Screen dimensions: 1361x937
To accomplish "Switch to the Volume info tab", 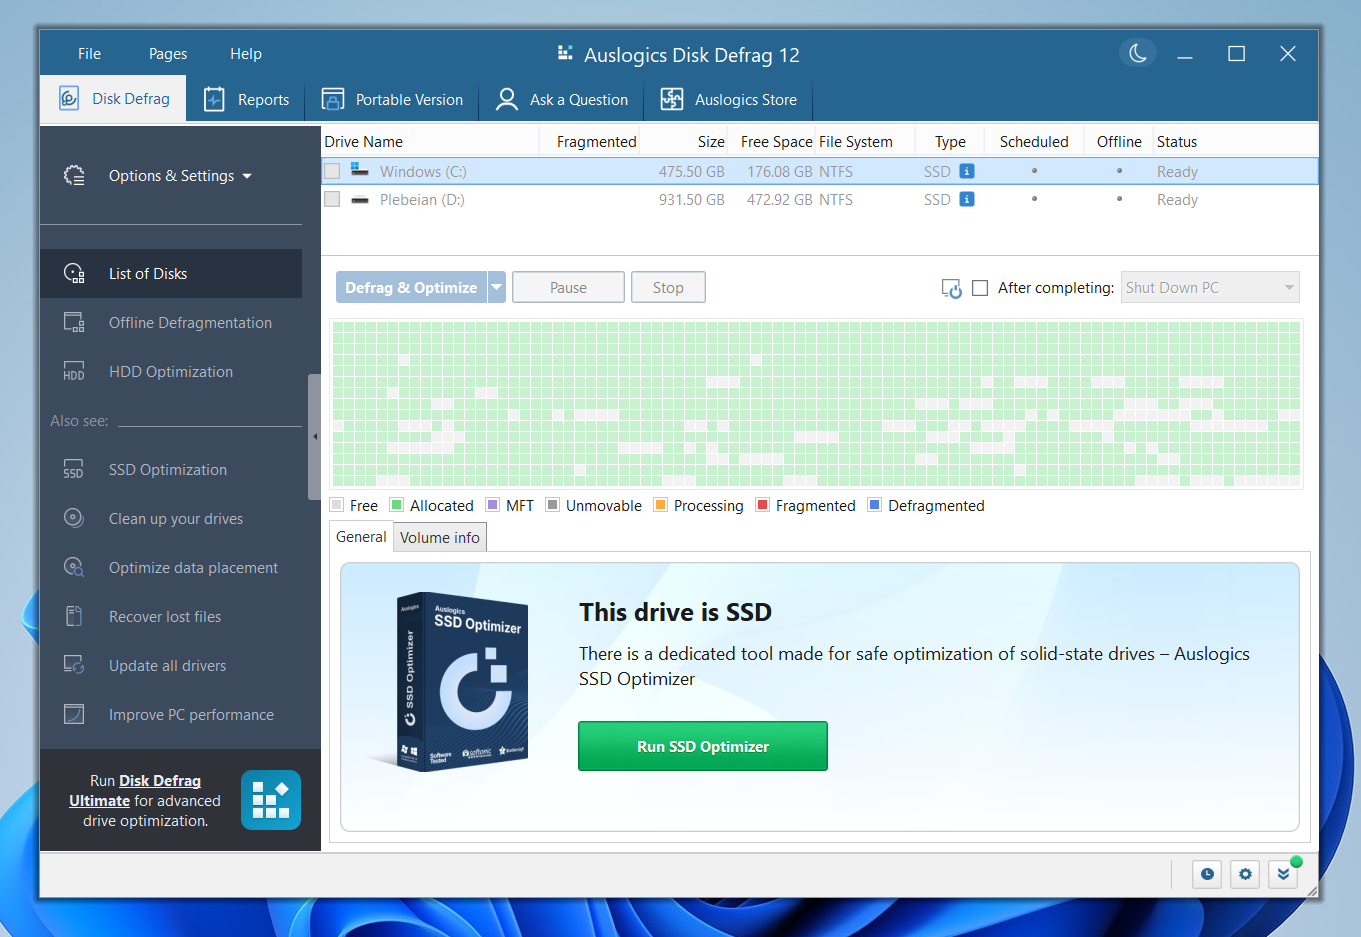I will [439, 537].
